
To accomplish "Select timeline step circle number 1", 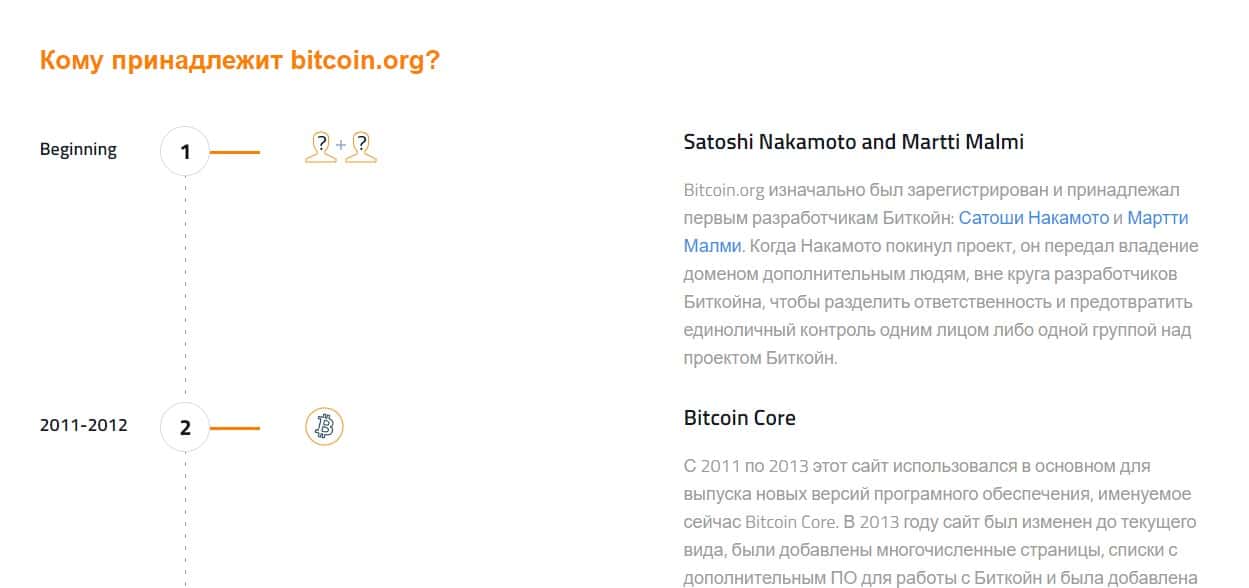I will [185, 152].
